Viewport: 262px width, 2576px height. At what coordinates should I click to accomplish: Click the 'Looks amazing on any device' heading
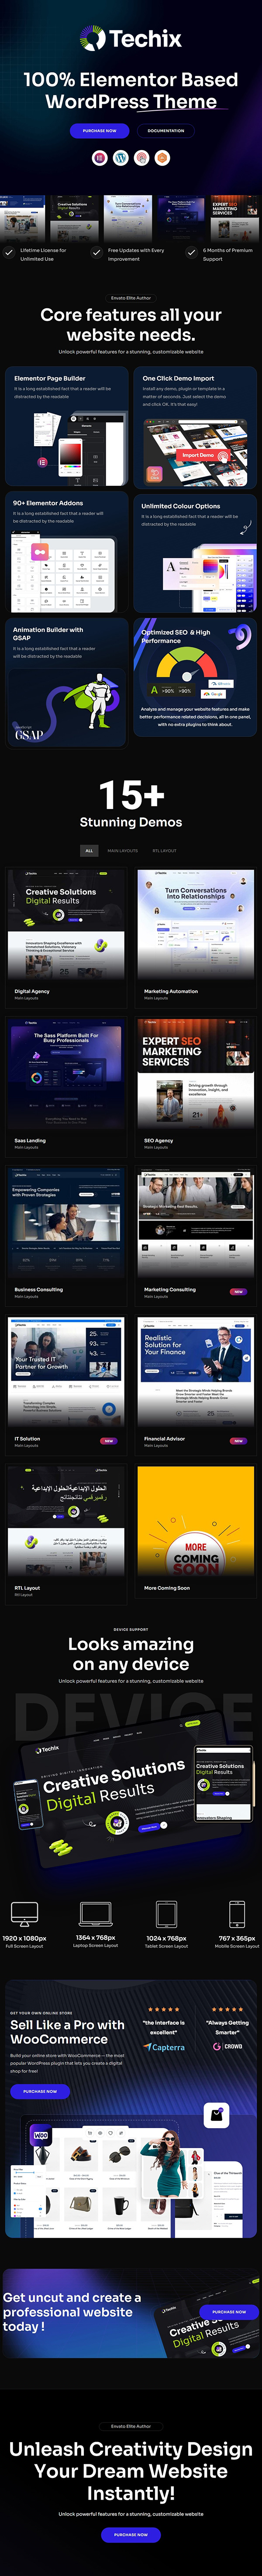[x=131, y=1654]
